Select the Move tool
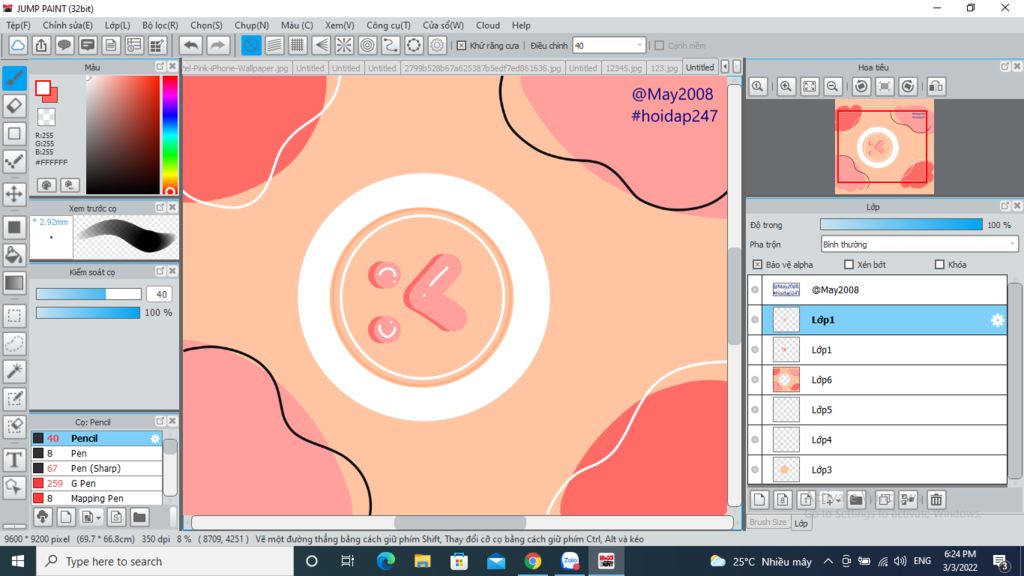Image resolution: width=1024 pixels, height=576 pixels. click(14, 194)
